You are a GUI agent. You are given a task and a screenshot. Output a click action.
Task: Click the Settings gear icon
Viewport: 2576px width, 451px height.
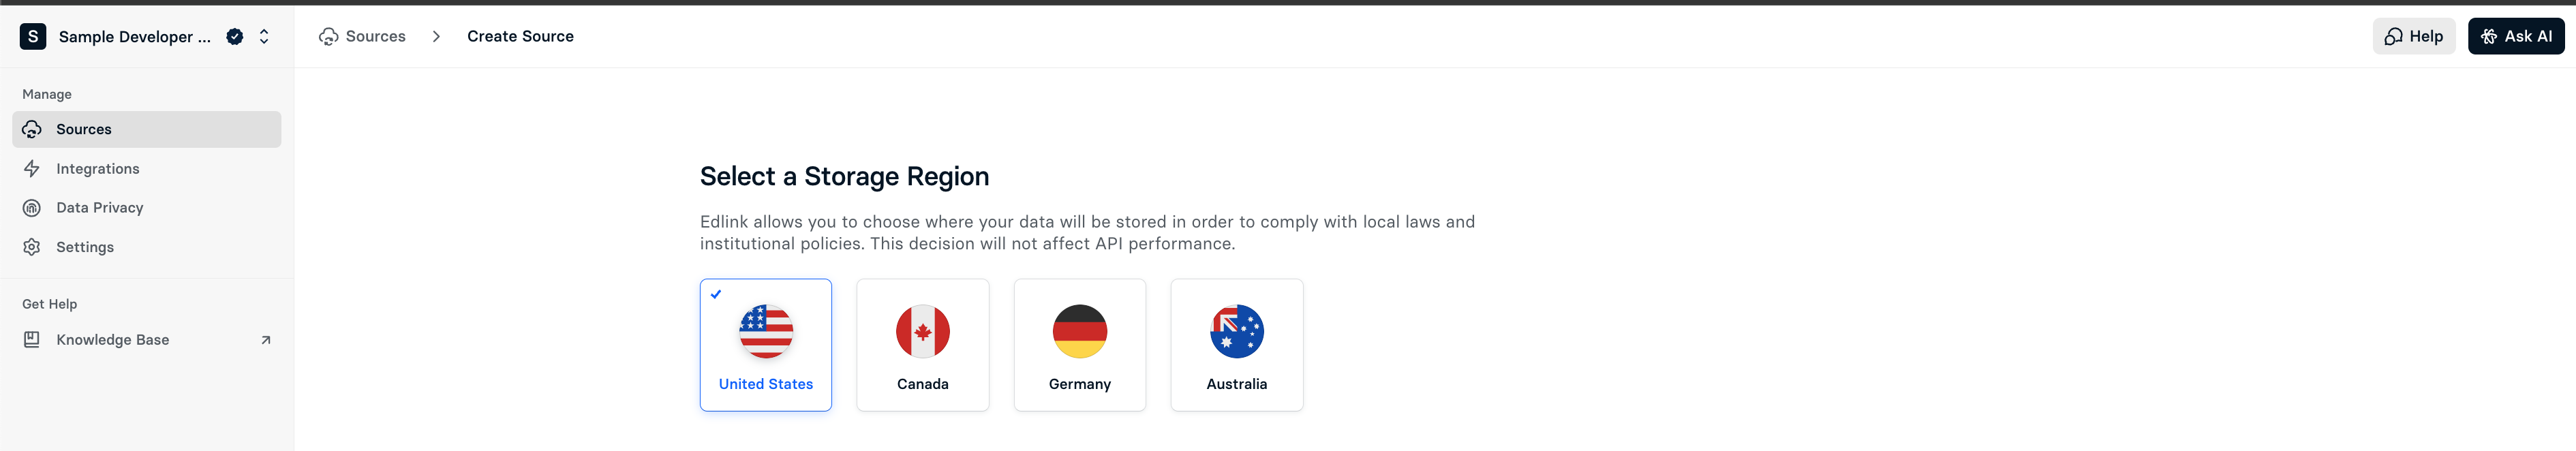click(x=32, y=247)
